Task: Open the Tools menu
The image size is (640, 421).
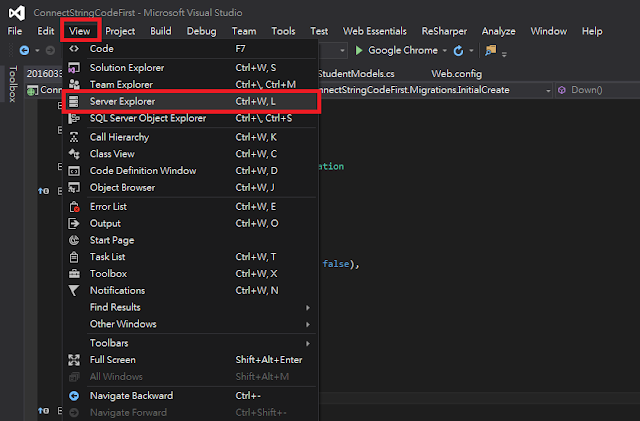Action: coord(283,31)
